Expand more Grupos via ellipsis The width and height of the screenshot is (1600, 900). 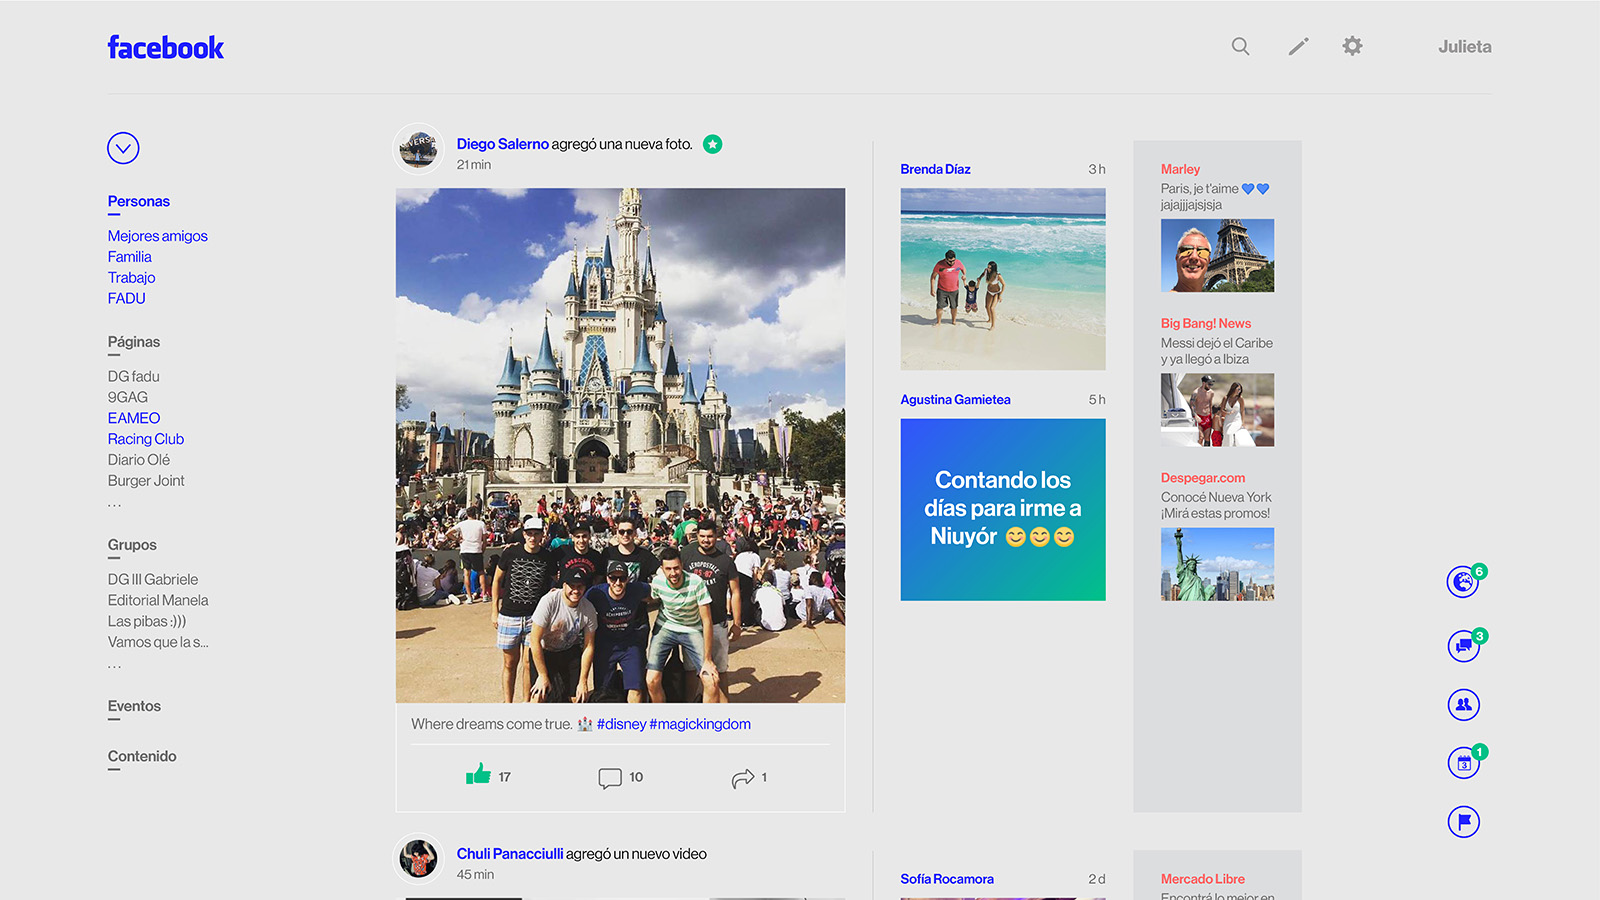point(115,665)
